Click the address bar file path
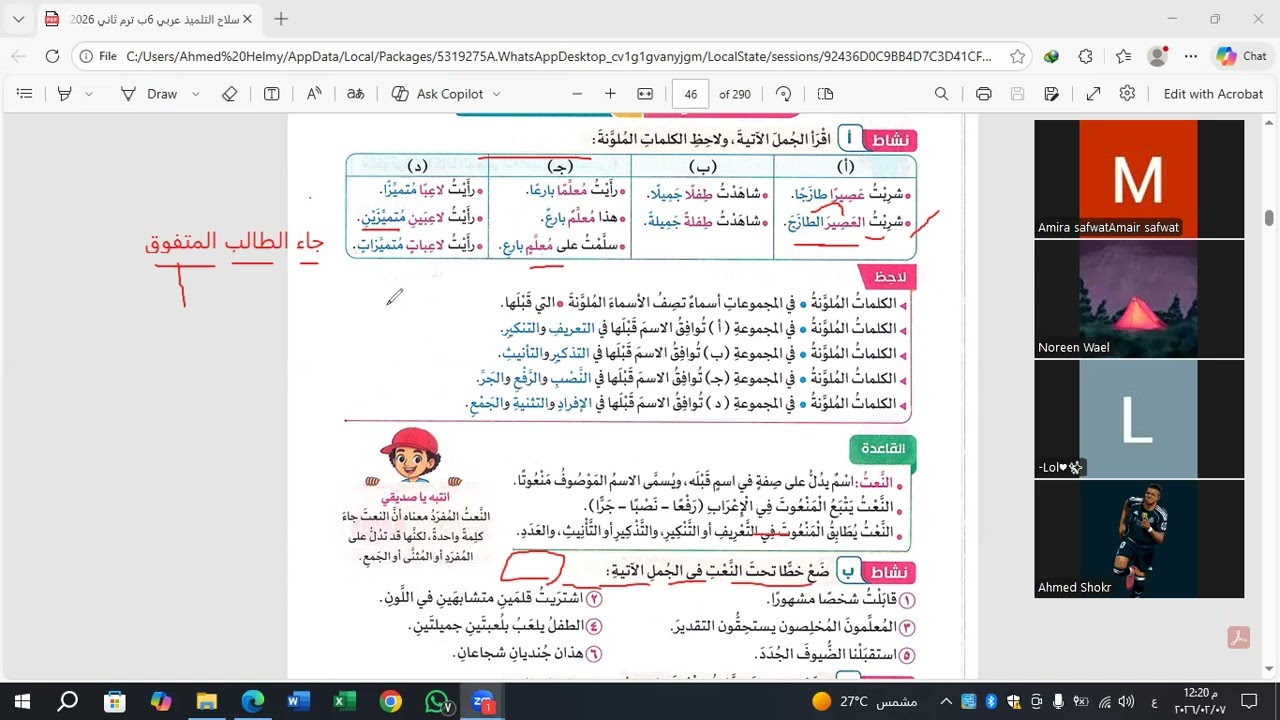The width and height of the screenshot is (1280, 720). click(558, 57)
